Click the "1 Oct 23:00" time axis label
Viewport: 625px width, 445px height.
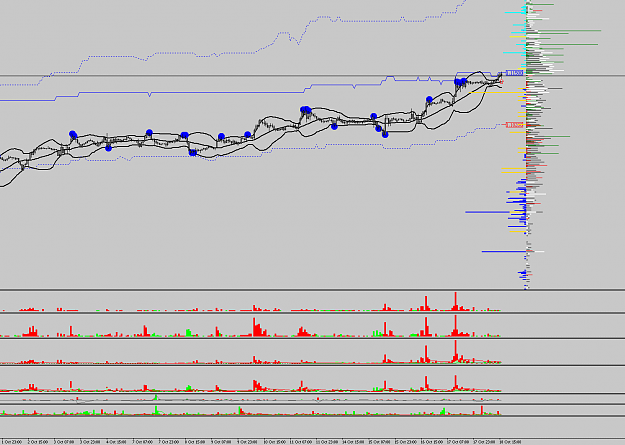pos(12,441)
